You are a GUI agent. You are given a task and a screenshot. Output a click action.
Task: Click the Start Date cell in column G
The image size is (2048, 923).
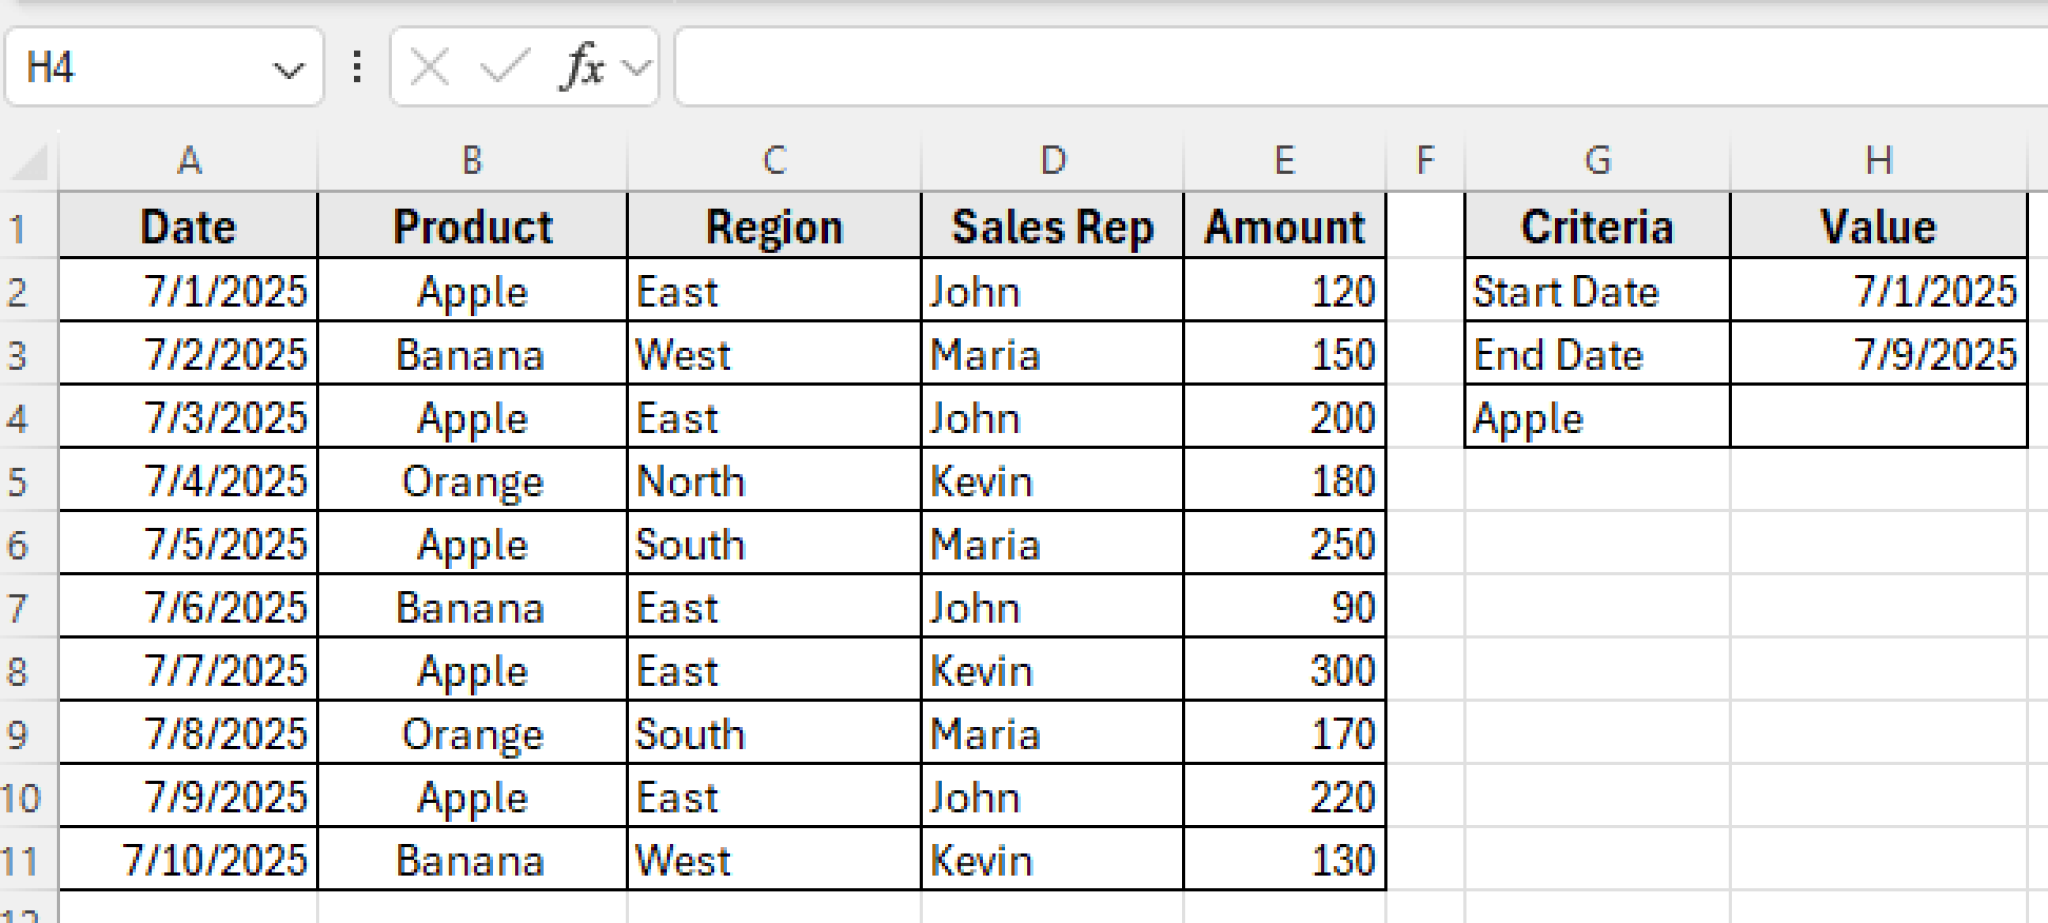pos(1597,291)
